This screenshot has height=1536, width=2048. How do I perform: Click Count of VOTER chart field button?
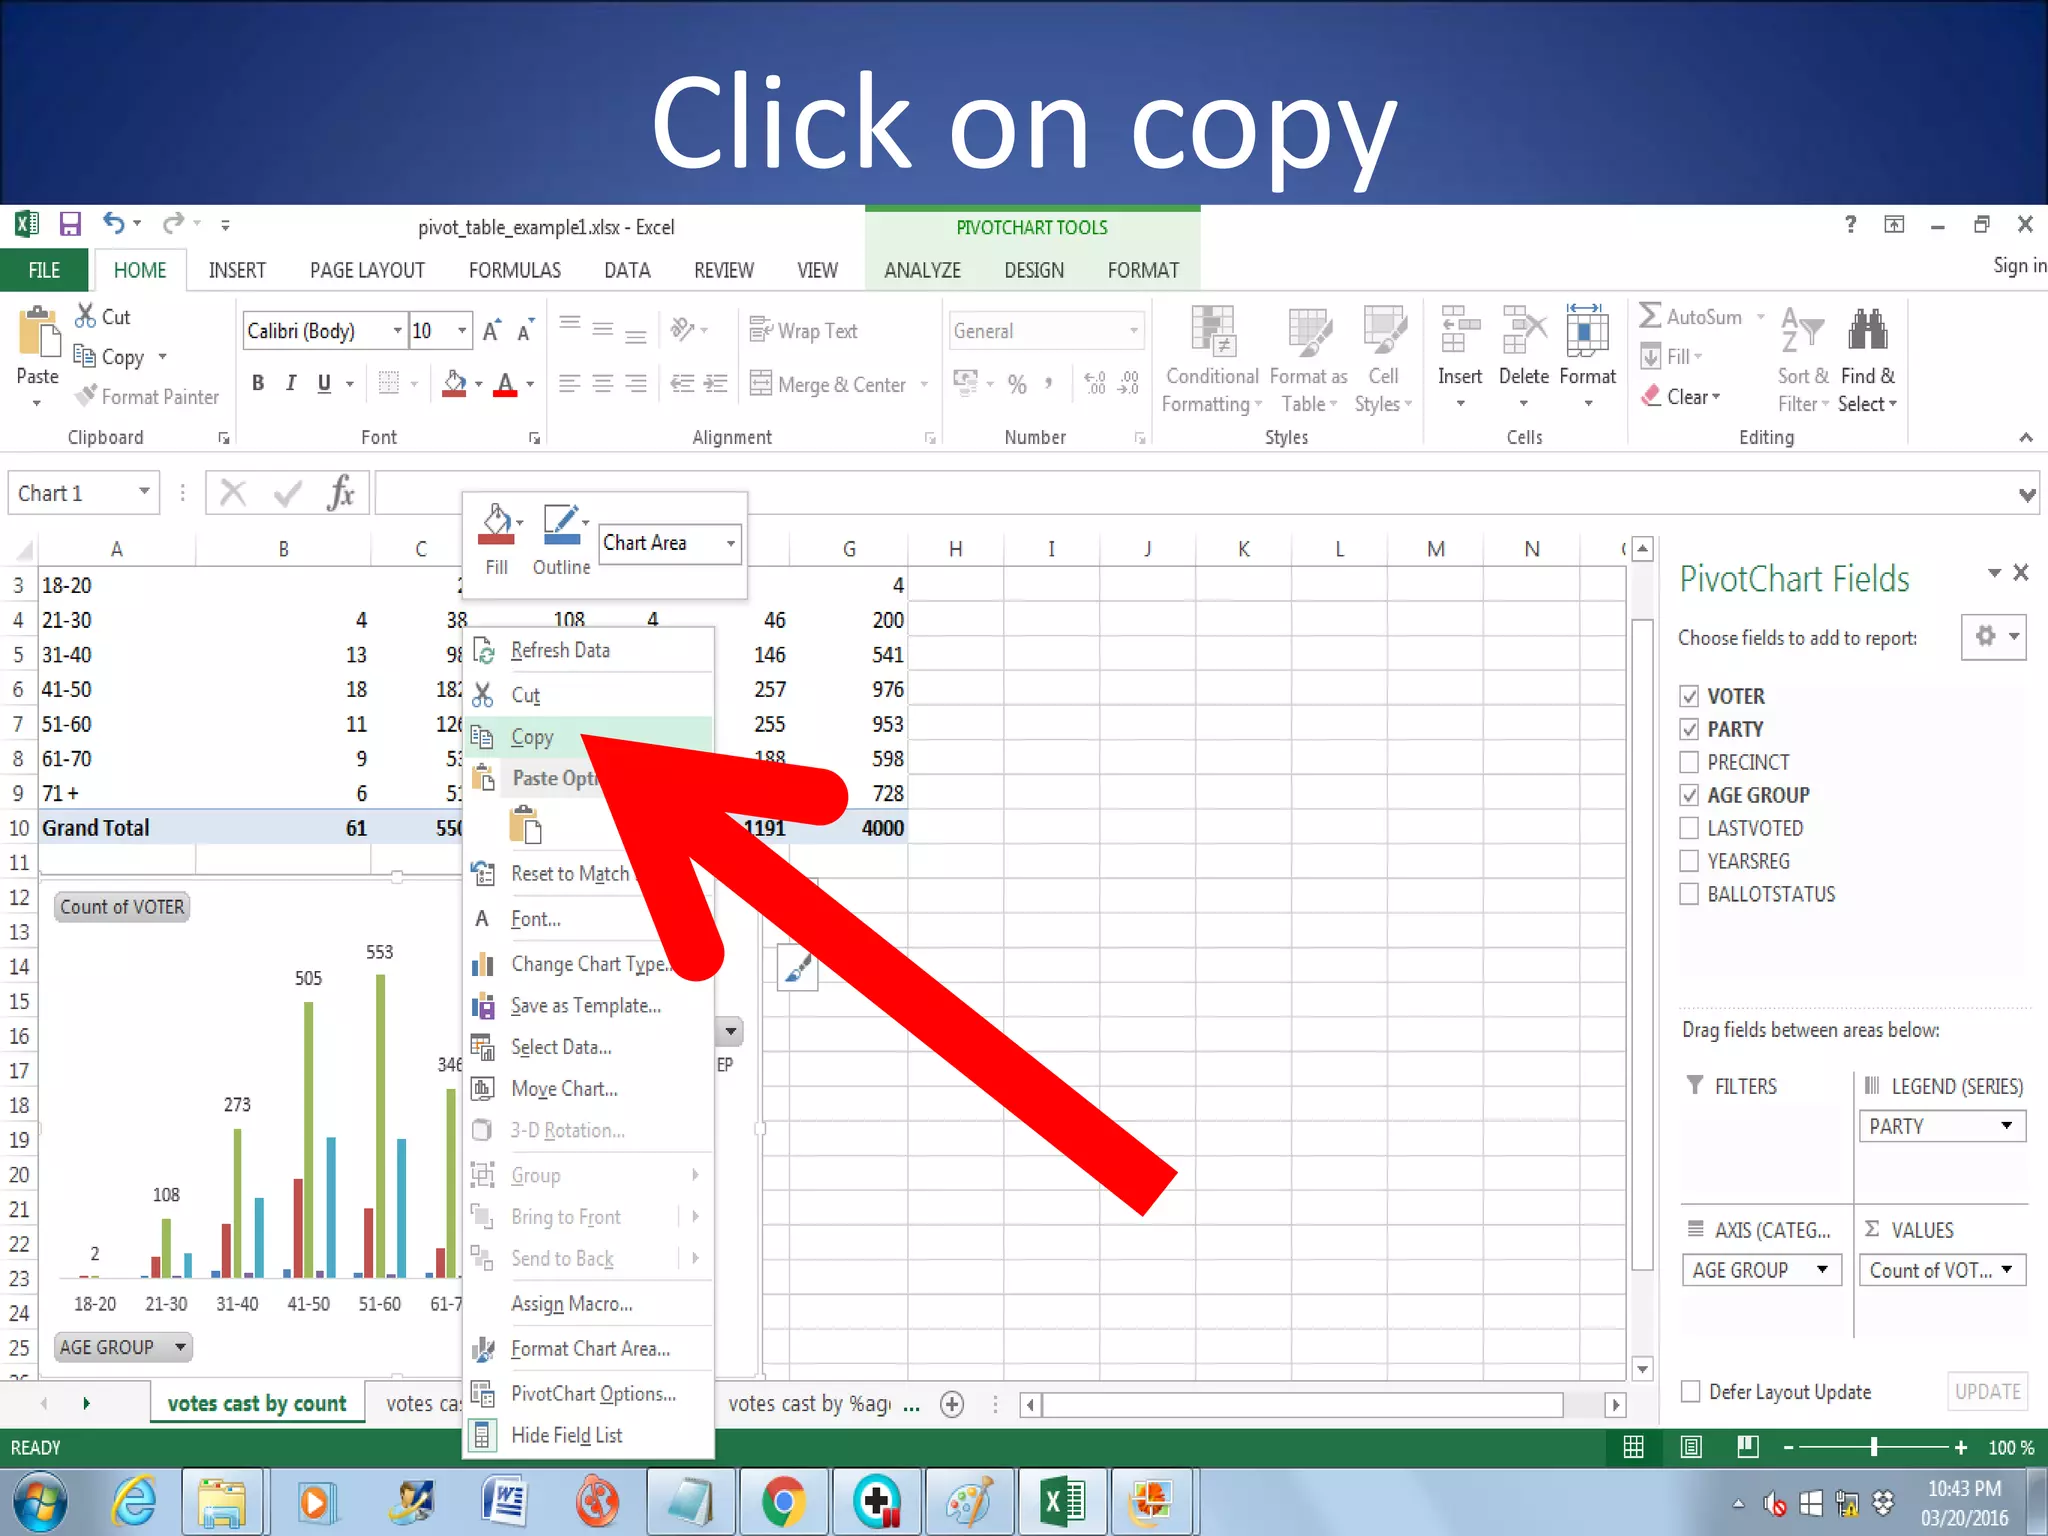click(122, 907)
